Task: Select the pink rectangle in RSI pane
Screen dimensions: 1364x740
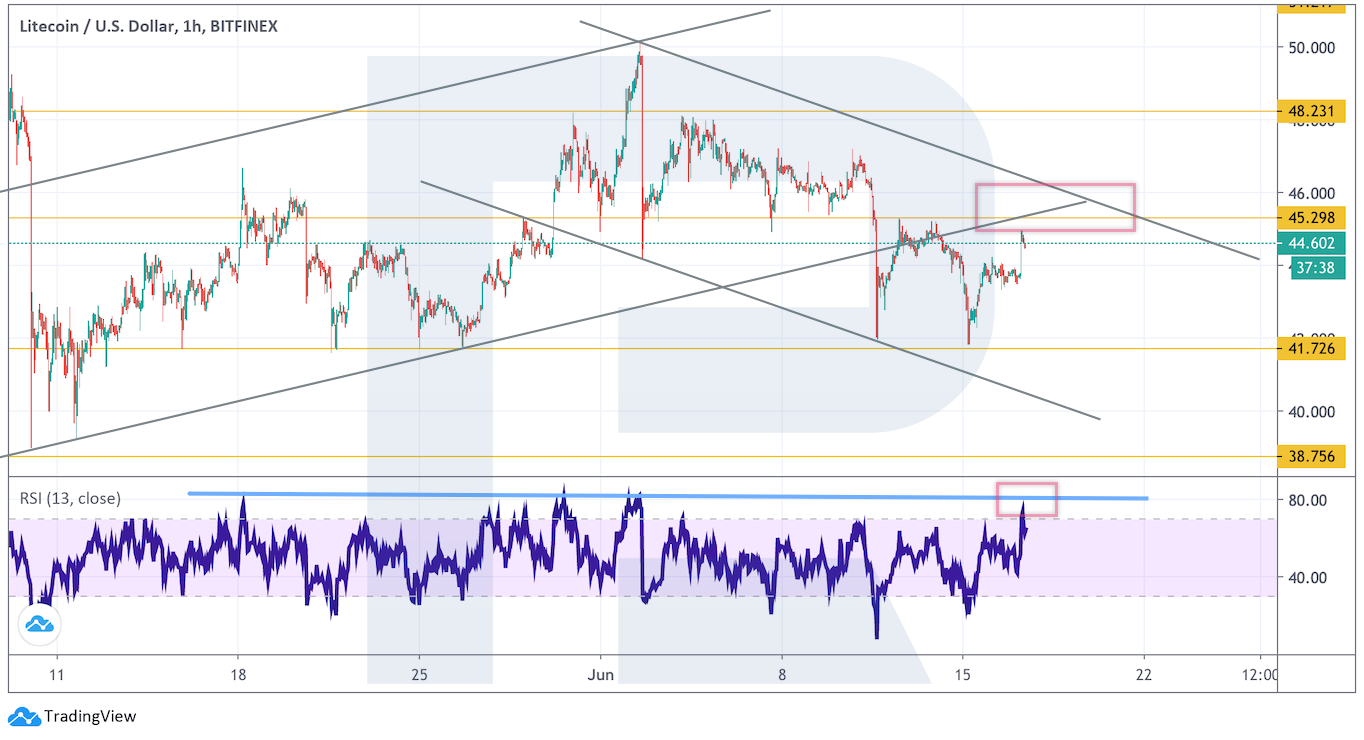Action: [x=1026, y=499]
